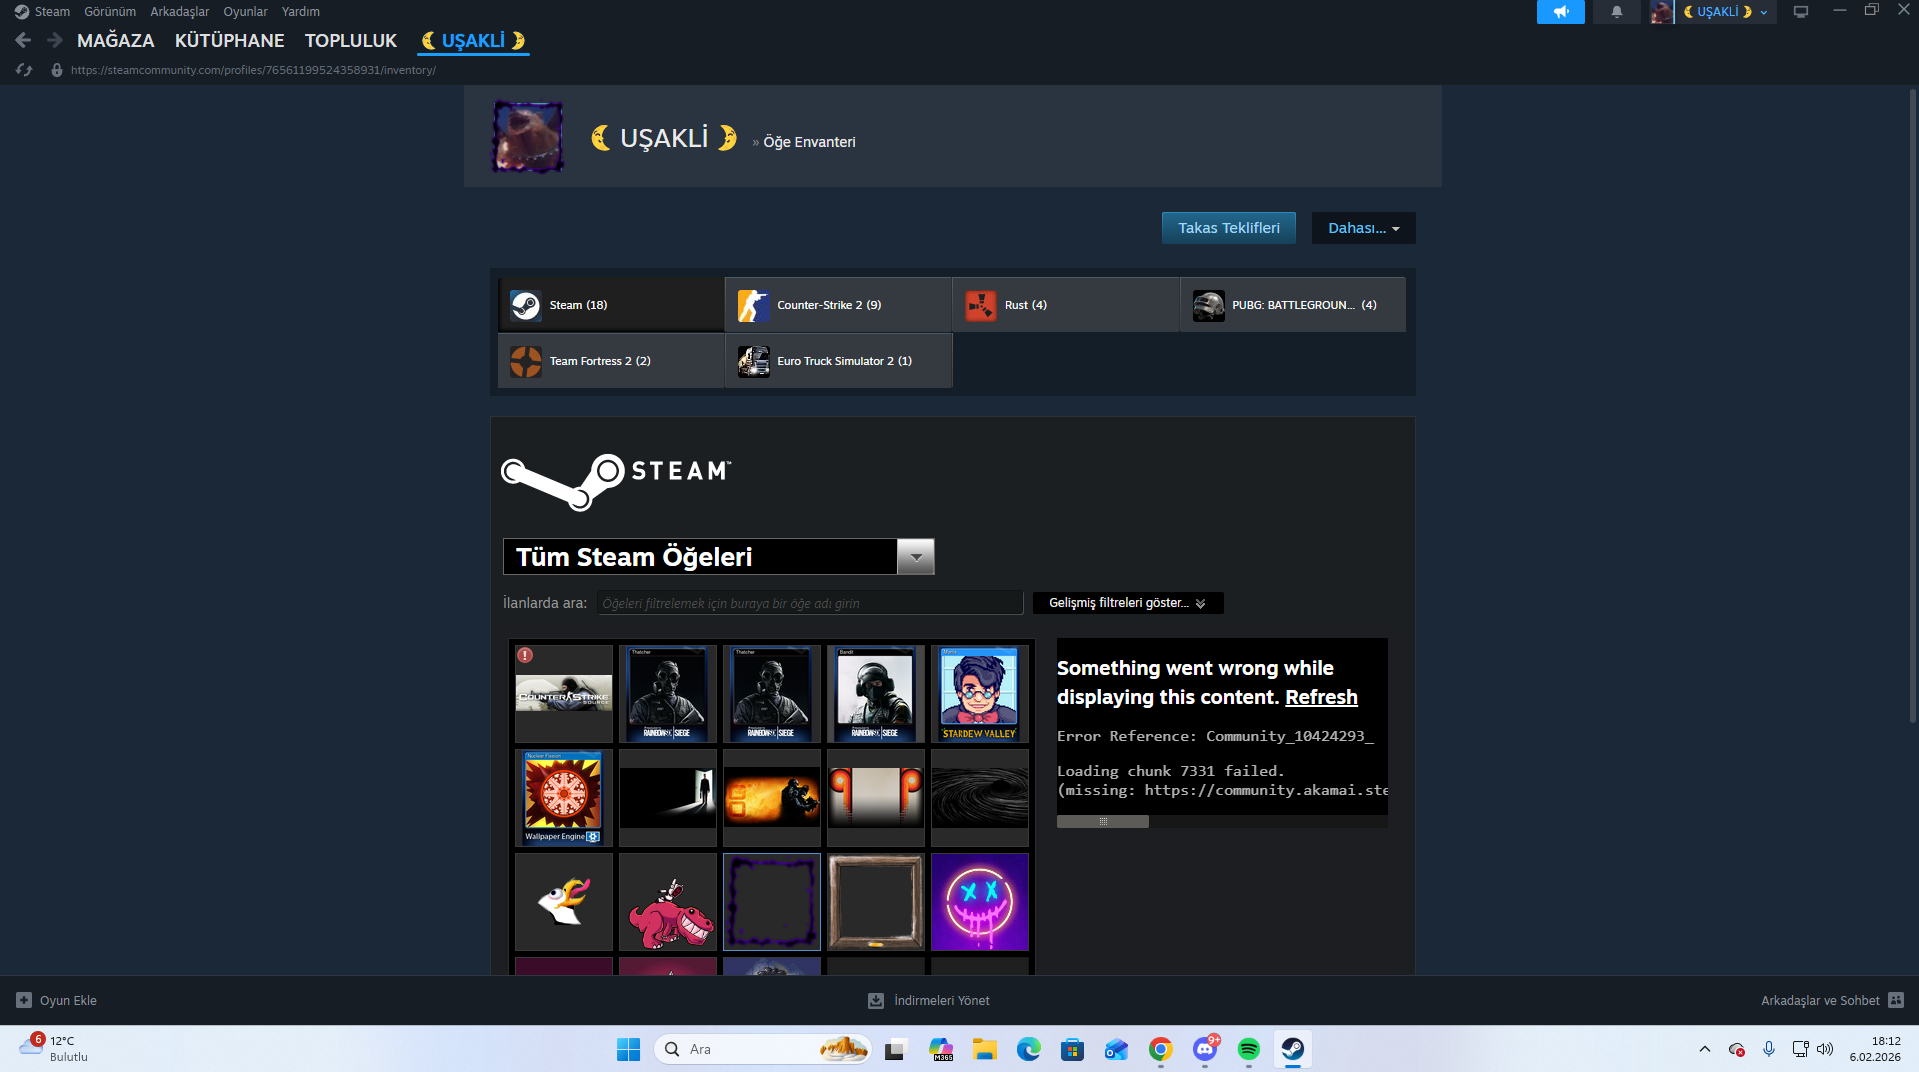Screen dimensions: 1919x1072
Task: Click the Steam icon in the taskbar
Action: coord(1292,1049)
